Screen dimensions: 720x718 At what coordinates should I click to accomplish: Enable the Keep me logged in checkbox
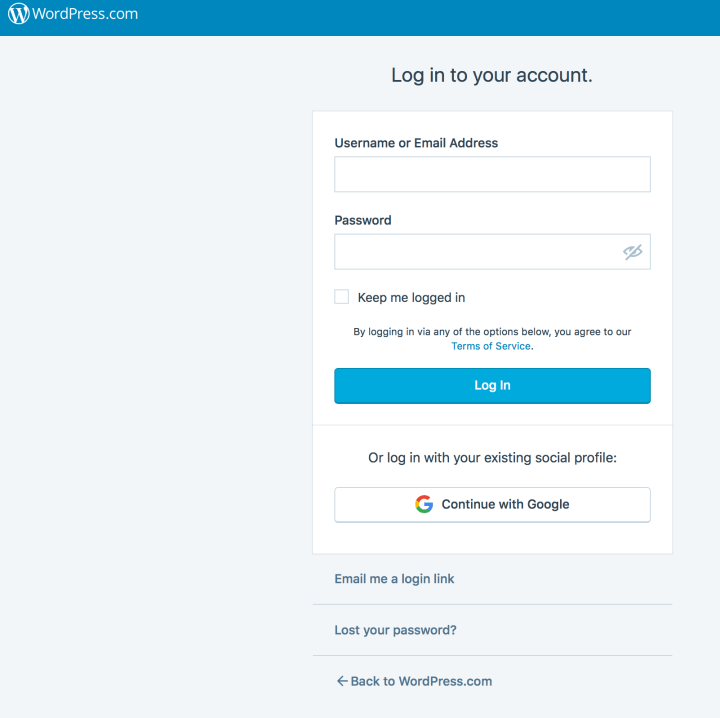[x=342, y=297]
